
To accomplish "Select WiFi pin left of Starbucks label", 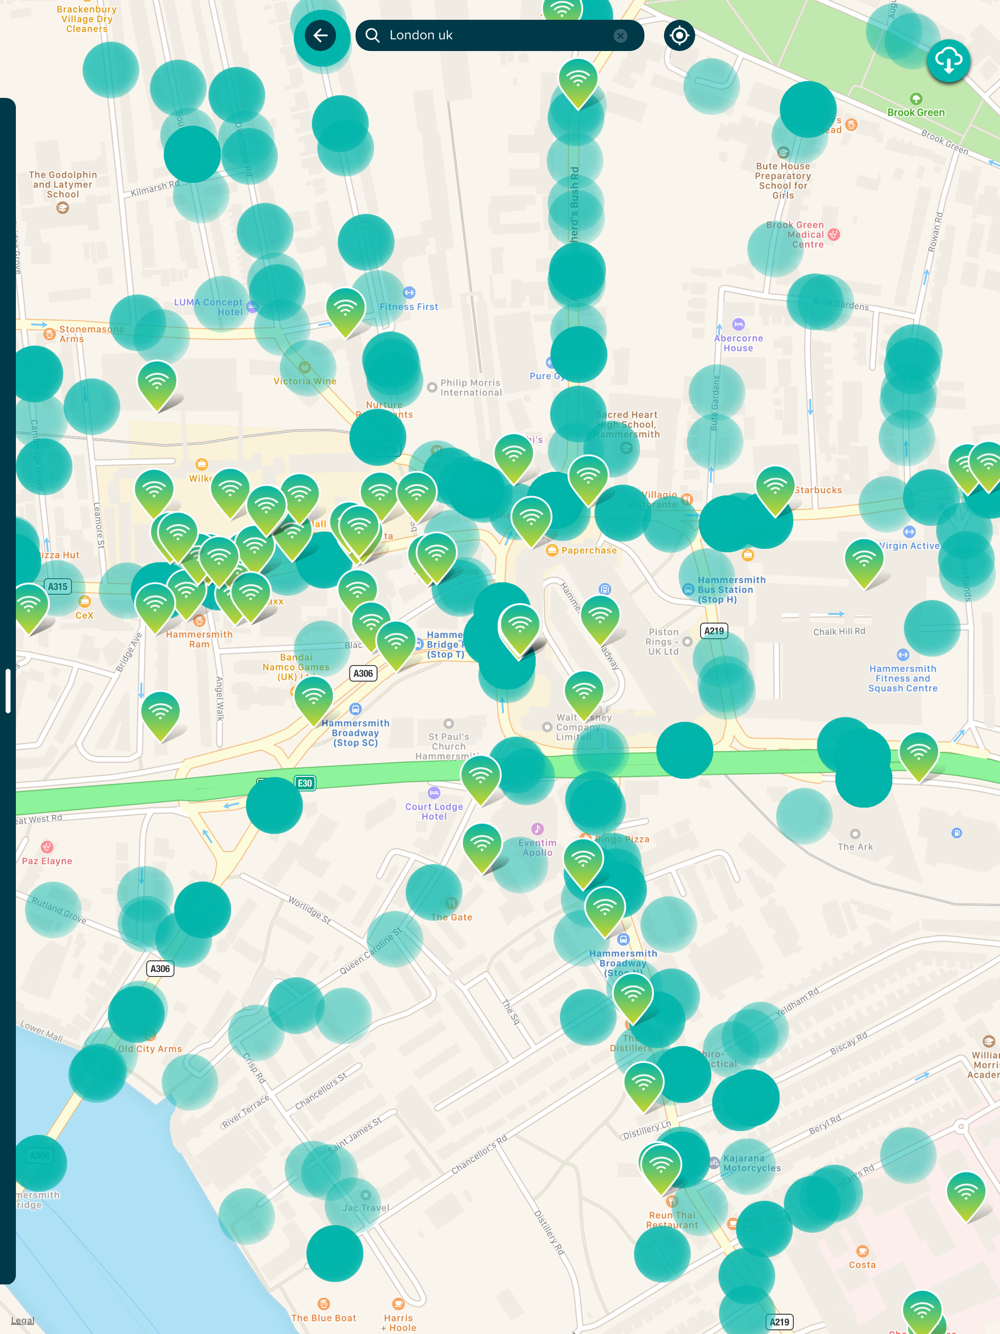I will [775, 488].
